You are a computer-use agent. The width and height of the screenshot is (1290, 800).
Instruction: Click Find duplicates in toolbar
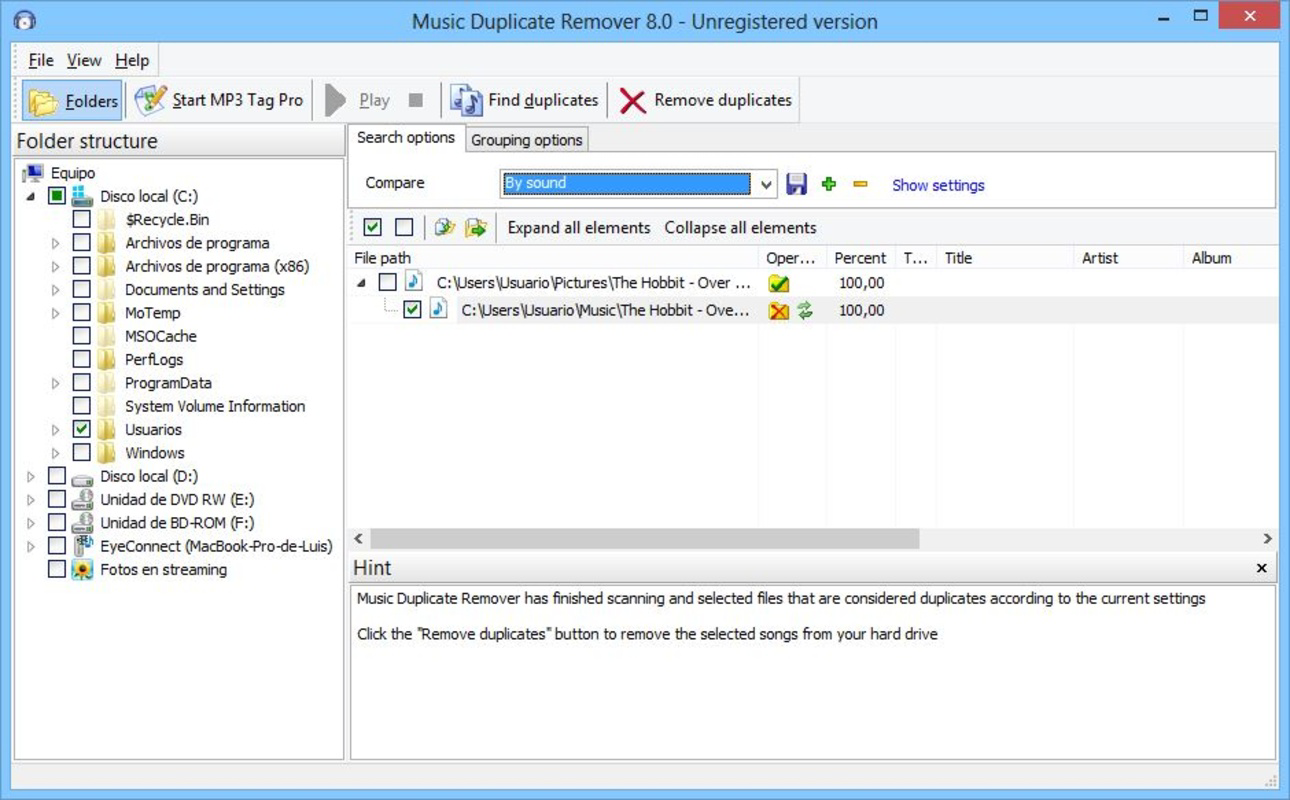point(525,100)
